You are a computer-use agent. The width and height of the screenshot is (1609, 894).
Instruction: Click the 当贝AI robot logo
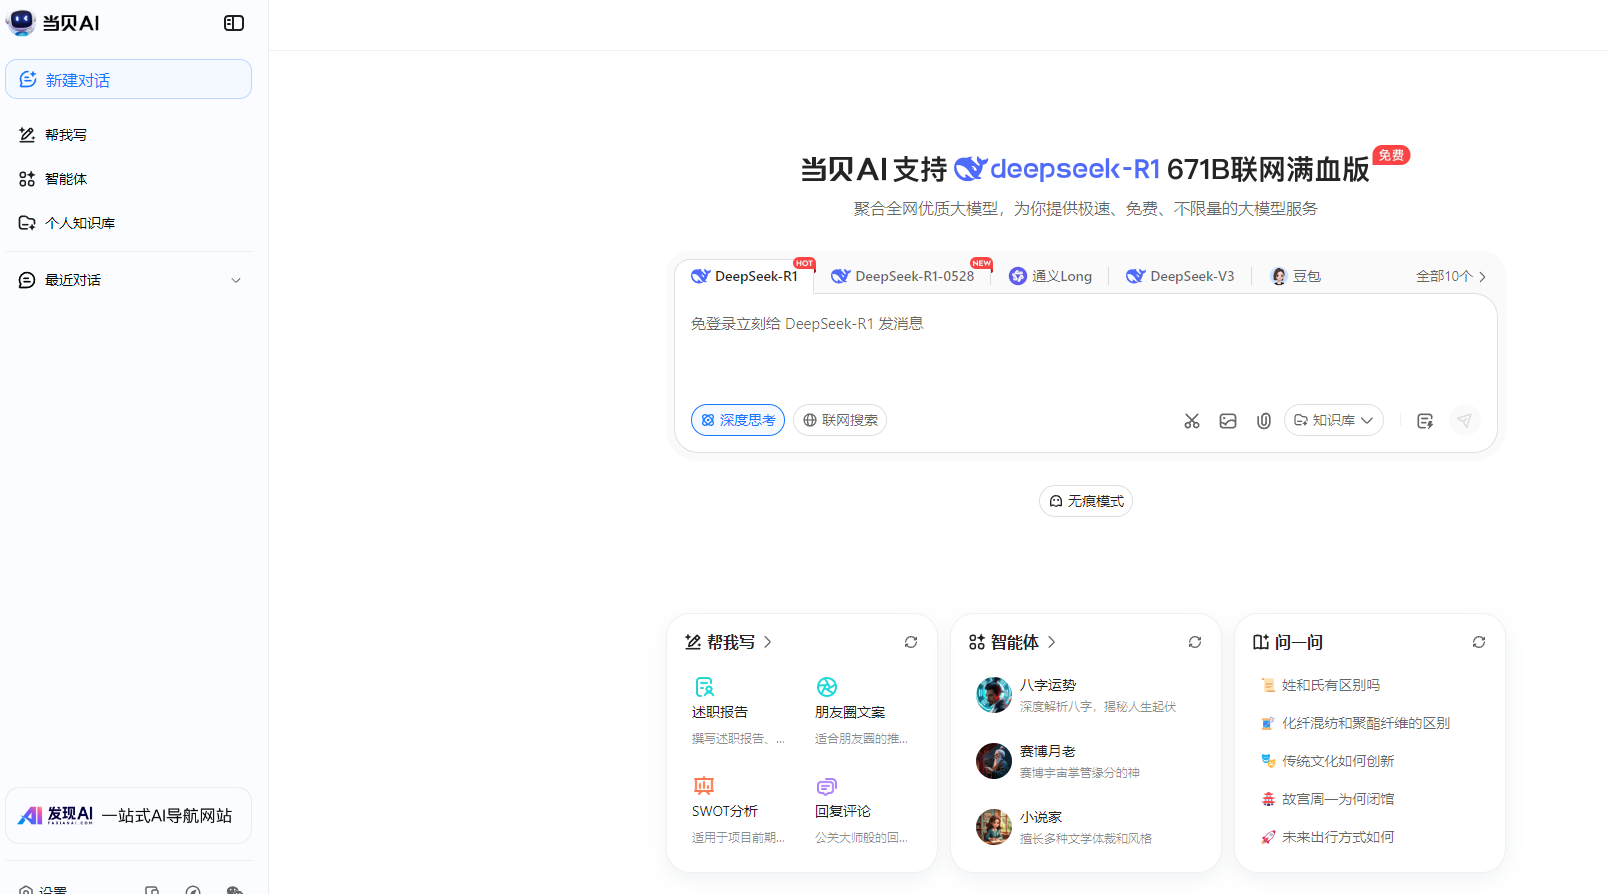click(x=20, y=23)
